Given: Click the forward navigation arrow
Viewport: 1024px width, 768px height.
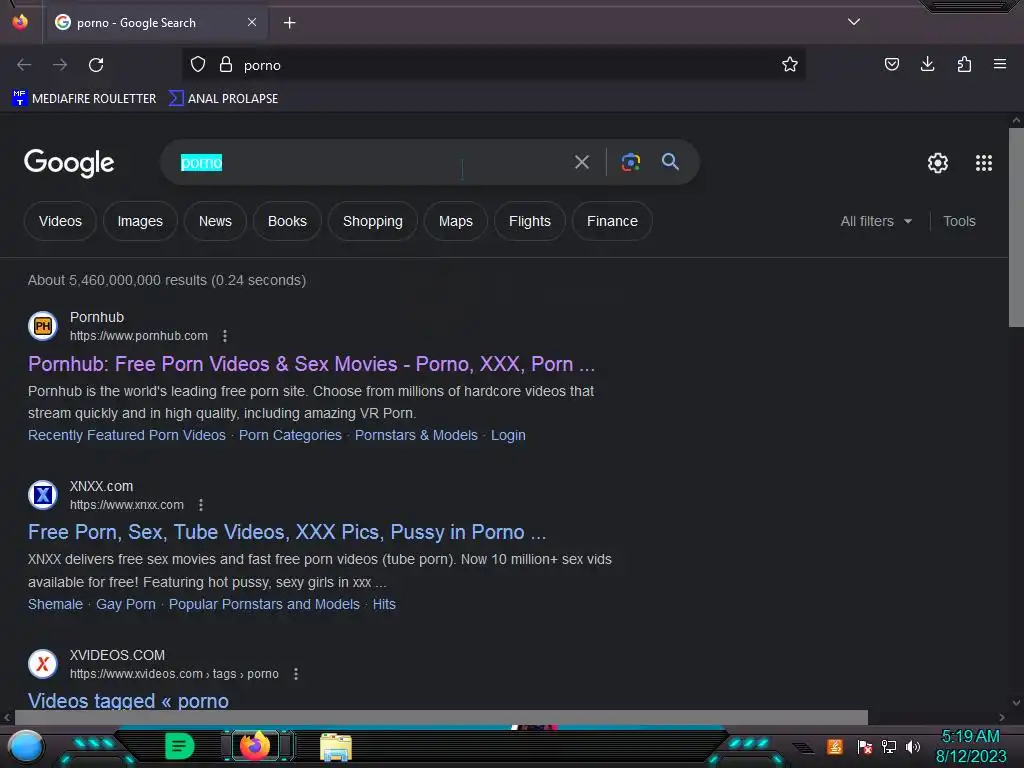Looking at the screenshot, I should click(60, 65).
